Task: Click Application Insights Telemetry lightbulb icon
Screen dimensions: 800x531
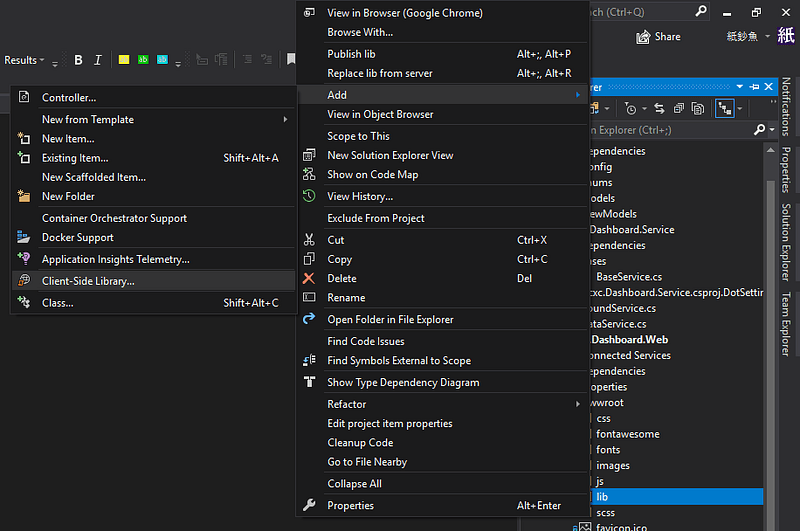Action: point(24,259)
